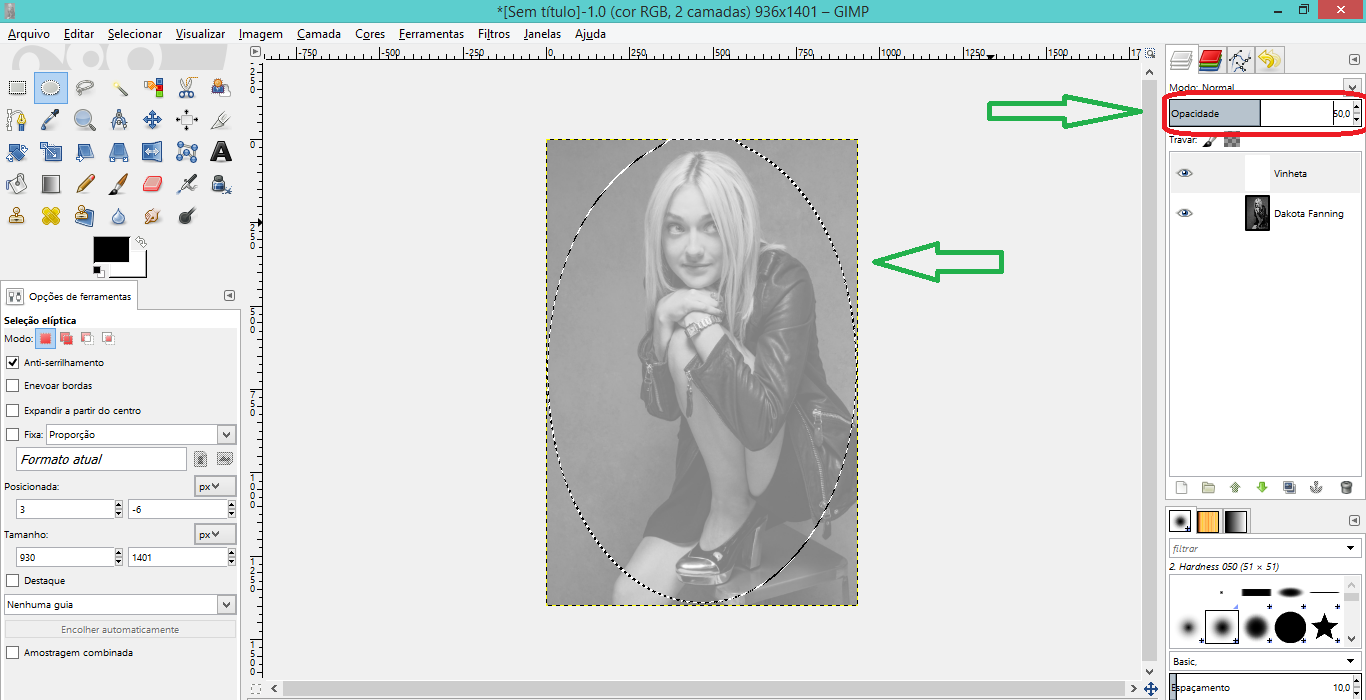Uncheck the Anti-serrilhamento checkbox
This screenshot has width=1366, height=700.
(13, 363)
